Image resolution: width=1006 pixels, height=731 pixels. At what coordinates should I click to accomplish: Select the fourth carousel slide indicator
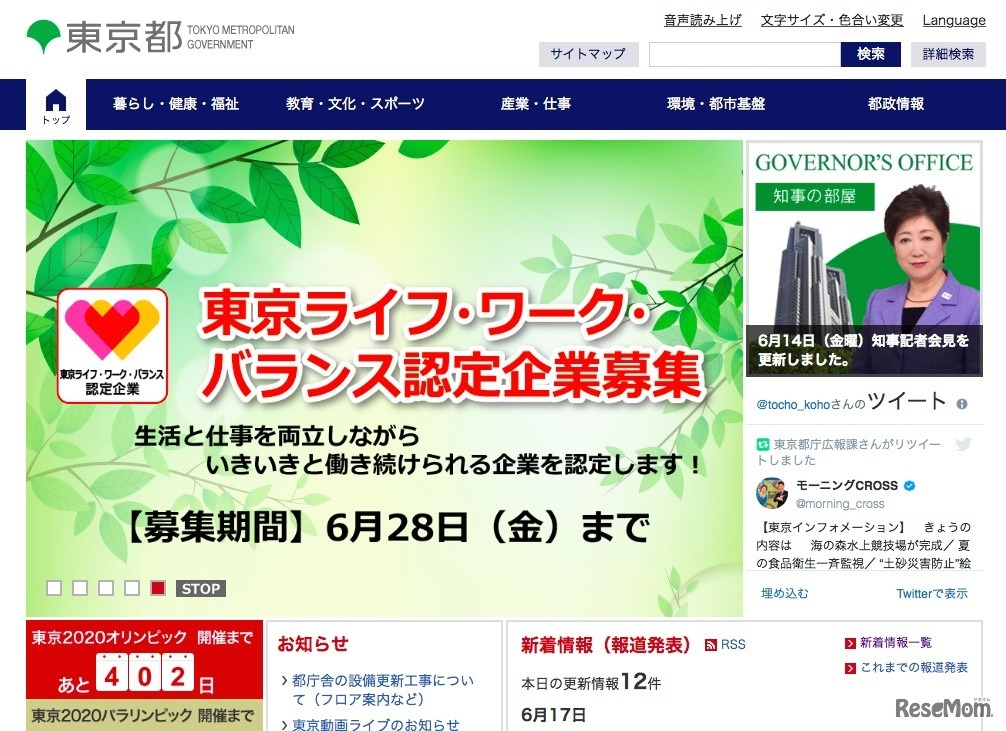point(132,588)
